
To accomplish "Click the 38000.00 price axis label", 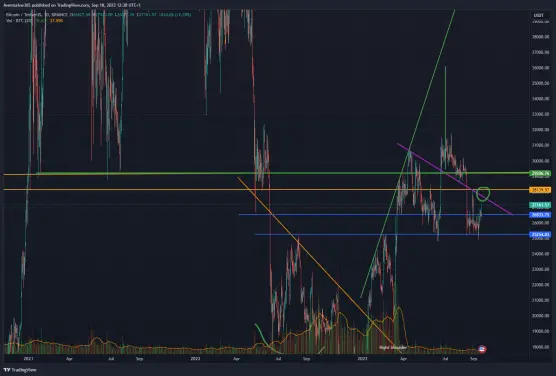I will point(541,37).
